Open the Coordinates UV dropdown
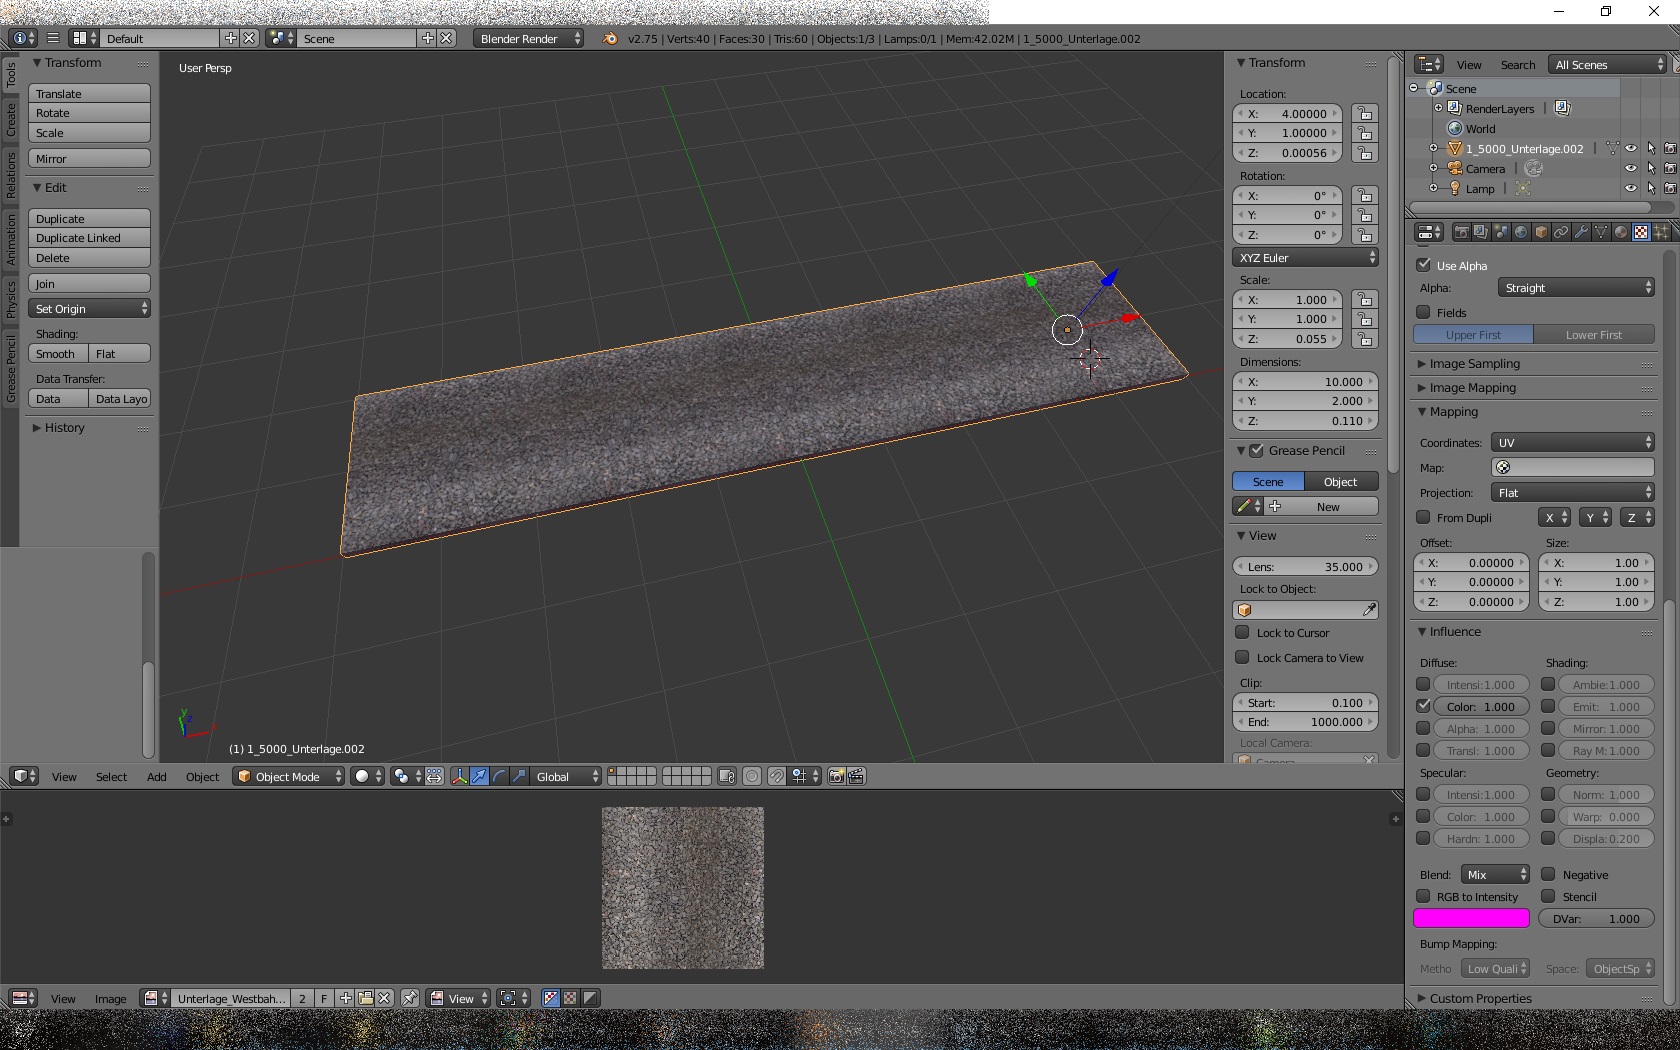This screenshot has height=1050, width=1680. (x=1573, y=442)
